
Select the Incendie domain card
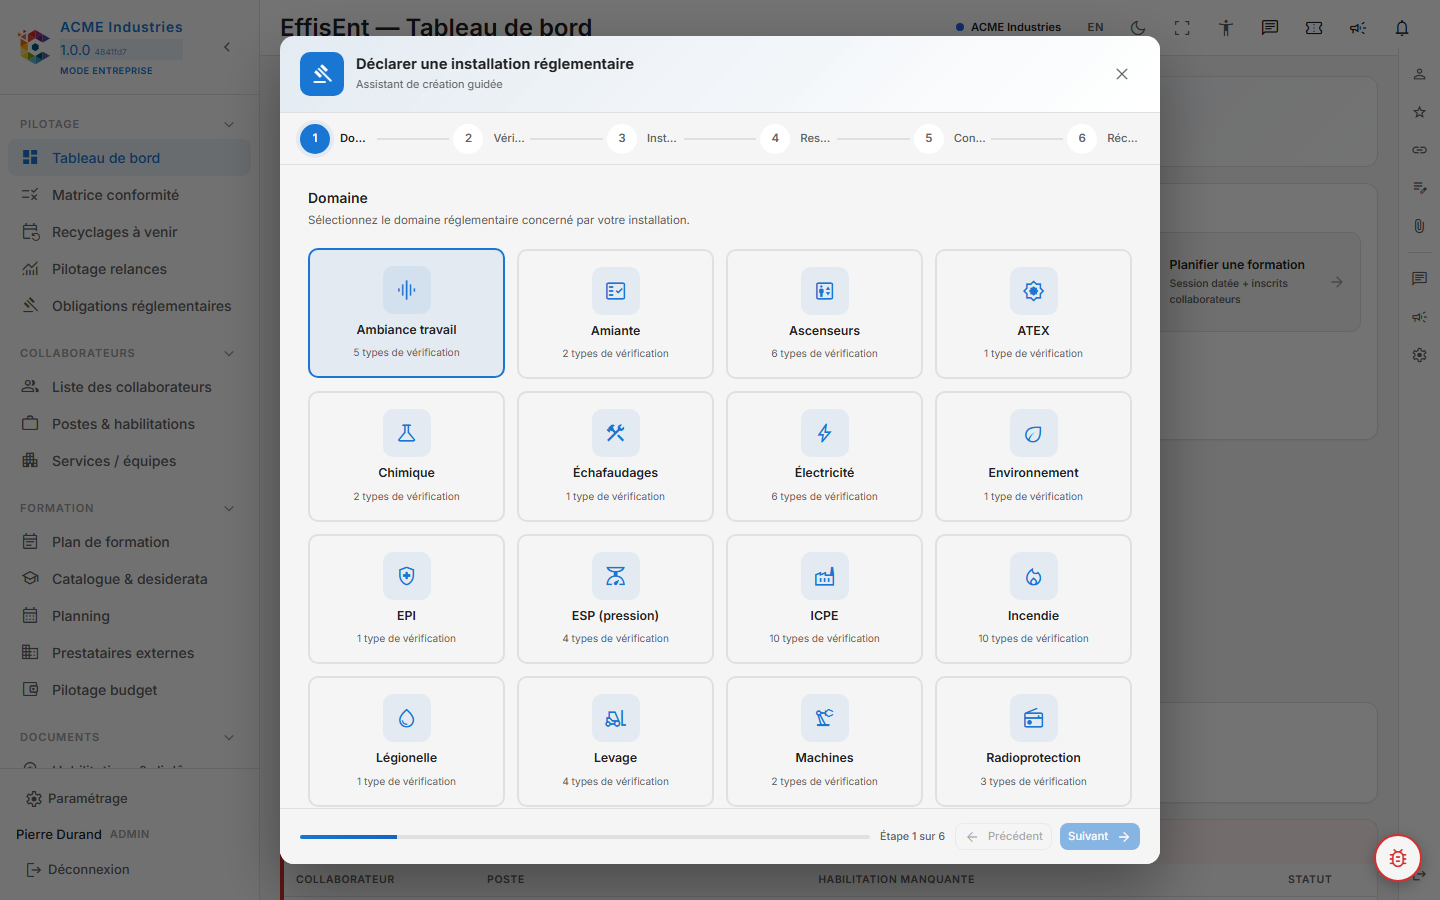pyautogui.click(x=1033, y=599)
